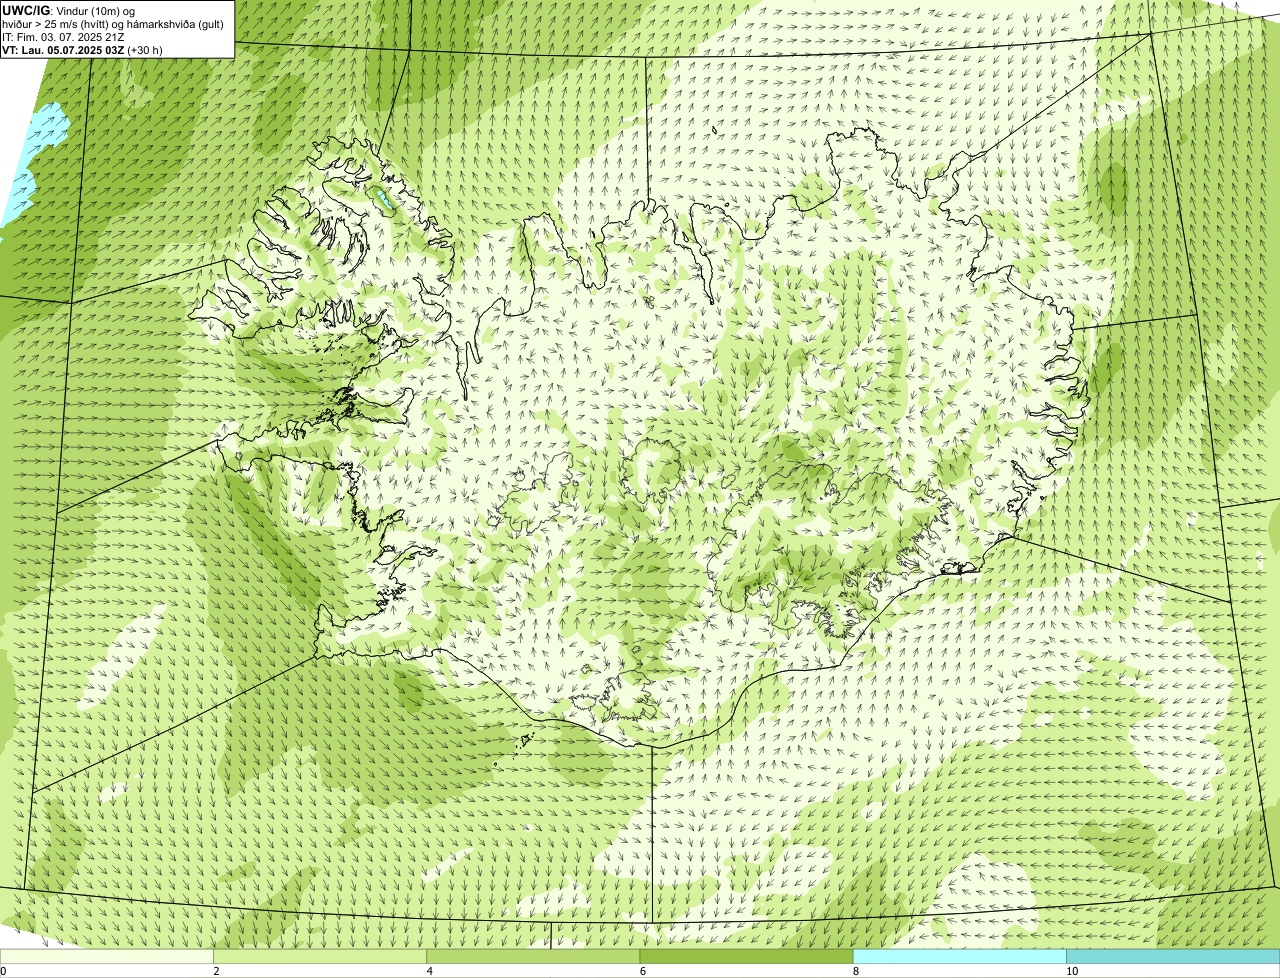This screenshot has height=978, width=1280.
Task: Click the colorbar tick label '10'
Action: coord(1072,971)
